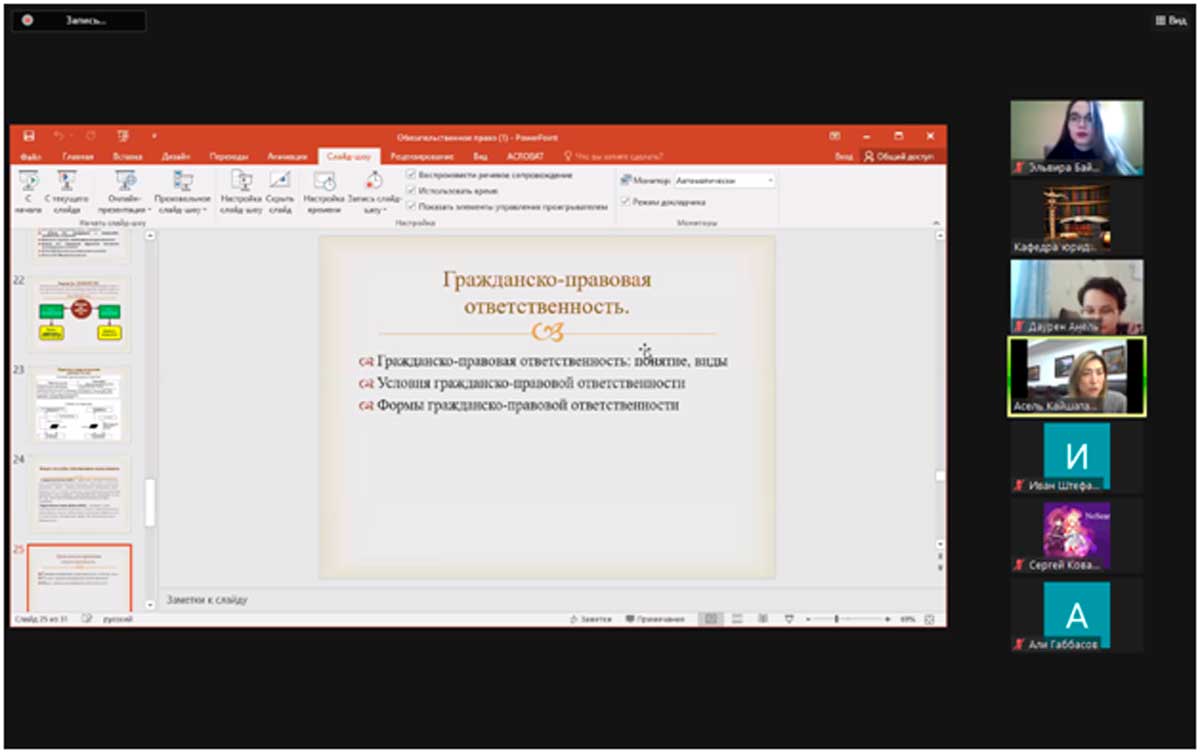Toggle use timings checkbox
The width and height of the screenshot is (1200, 753).
point(411,190)
